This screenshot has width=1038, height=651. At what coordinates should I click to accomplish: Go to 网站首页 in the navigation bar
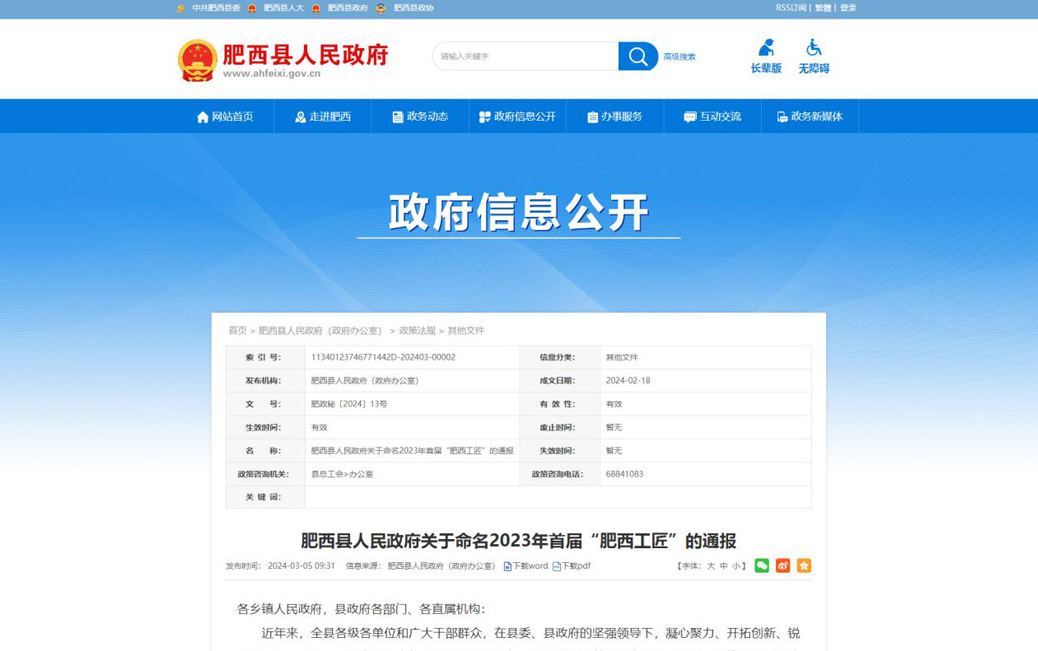225,117
